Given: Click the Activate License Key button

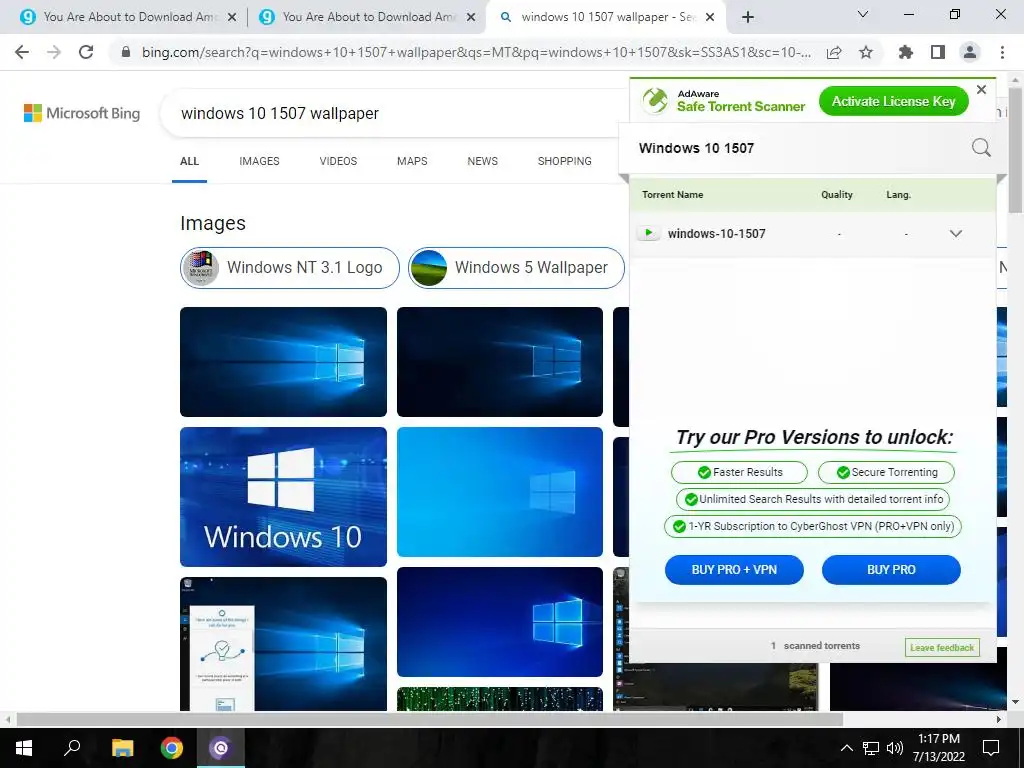Looking at the screenshot, I should coord(893,101).
